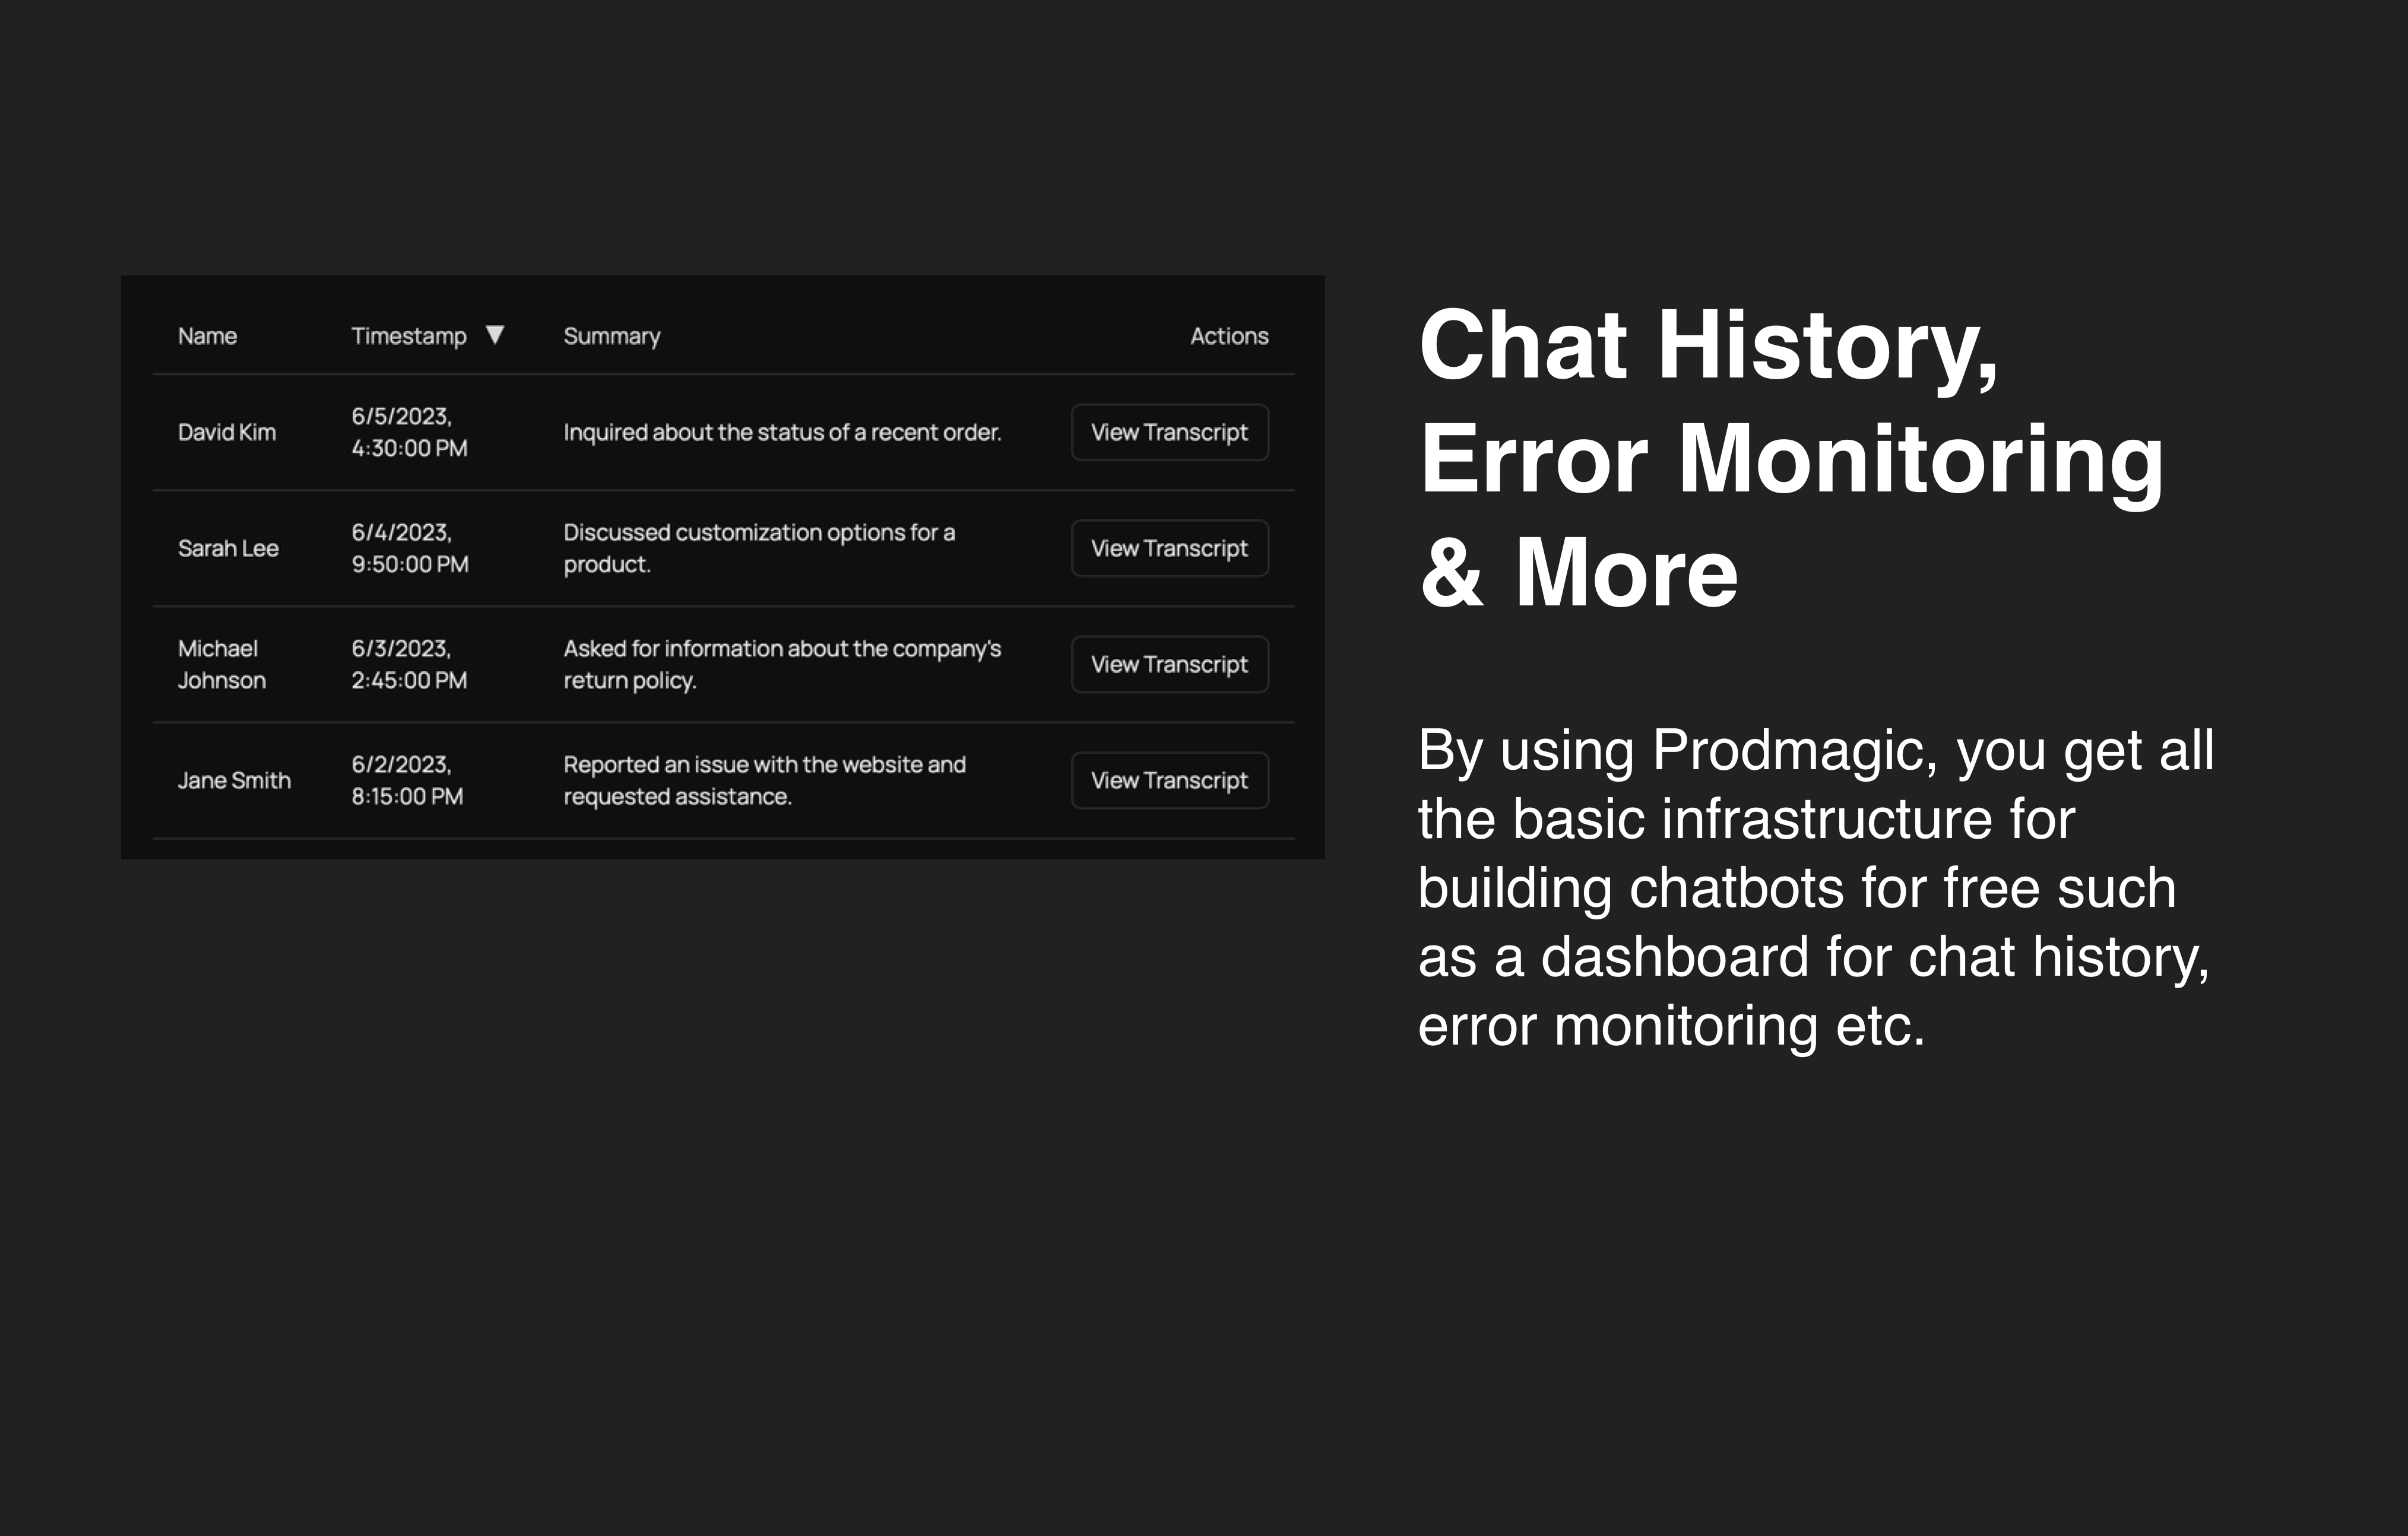The height and width of the screenshot is (1536, 2408).
Task: Select the David Kim name cell
Action: click(227, 432)
